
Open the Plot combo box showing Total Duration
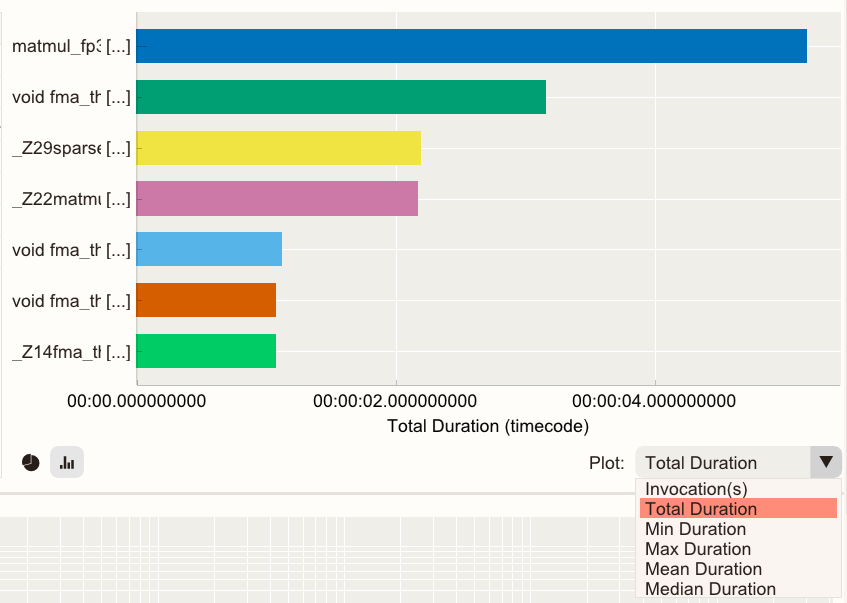724,462
